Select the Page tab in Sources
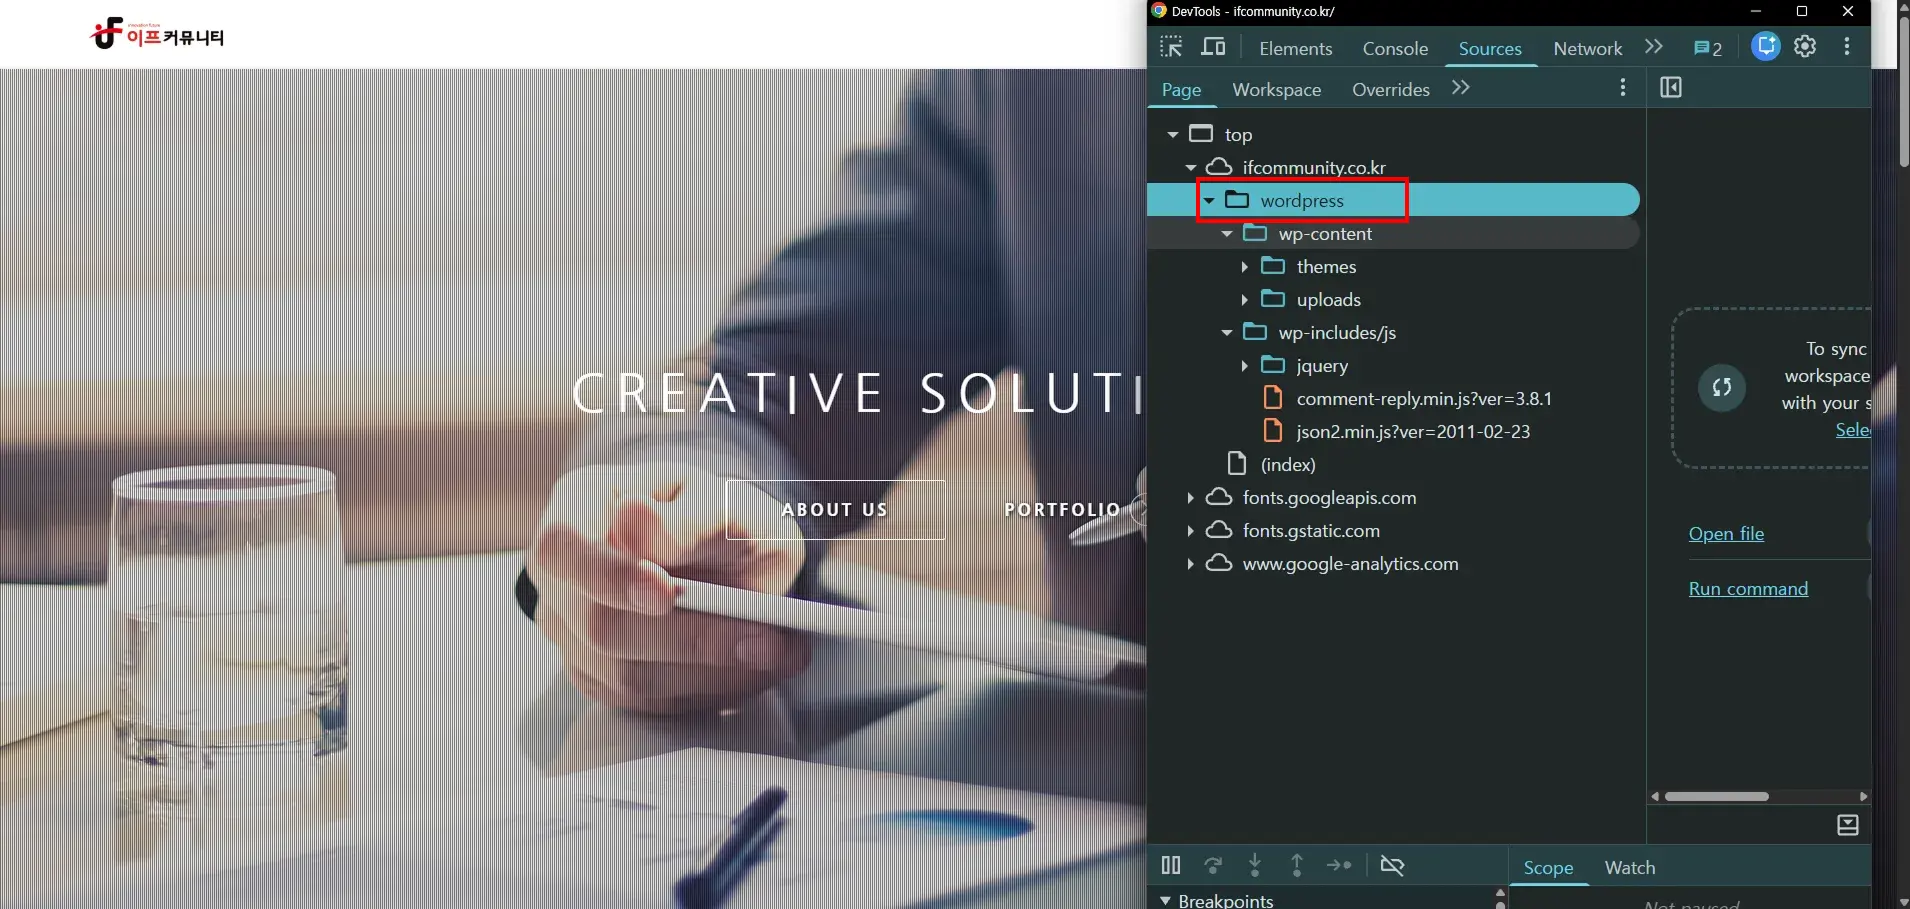Screen dimensions: 1910x909 coord(1181,90)
